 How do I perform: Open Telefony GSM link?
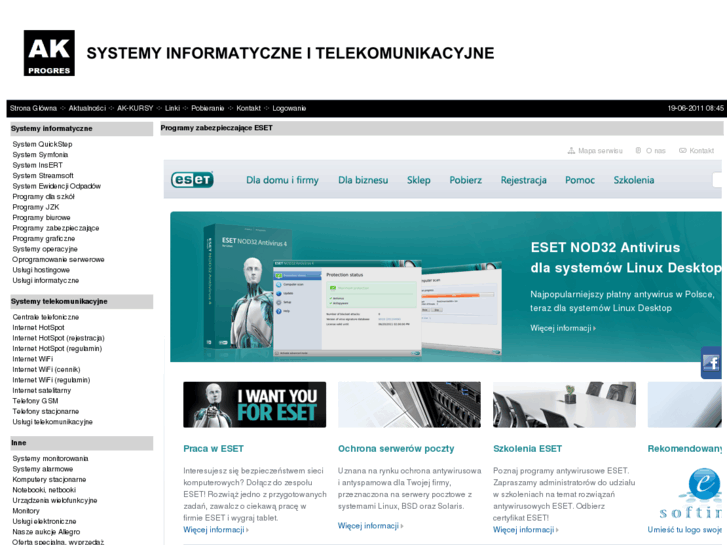[x=35, y=401]
